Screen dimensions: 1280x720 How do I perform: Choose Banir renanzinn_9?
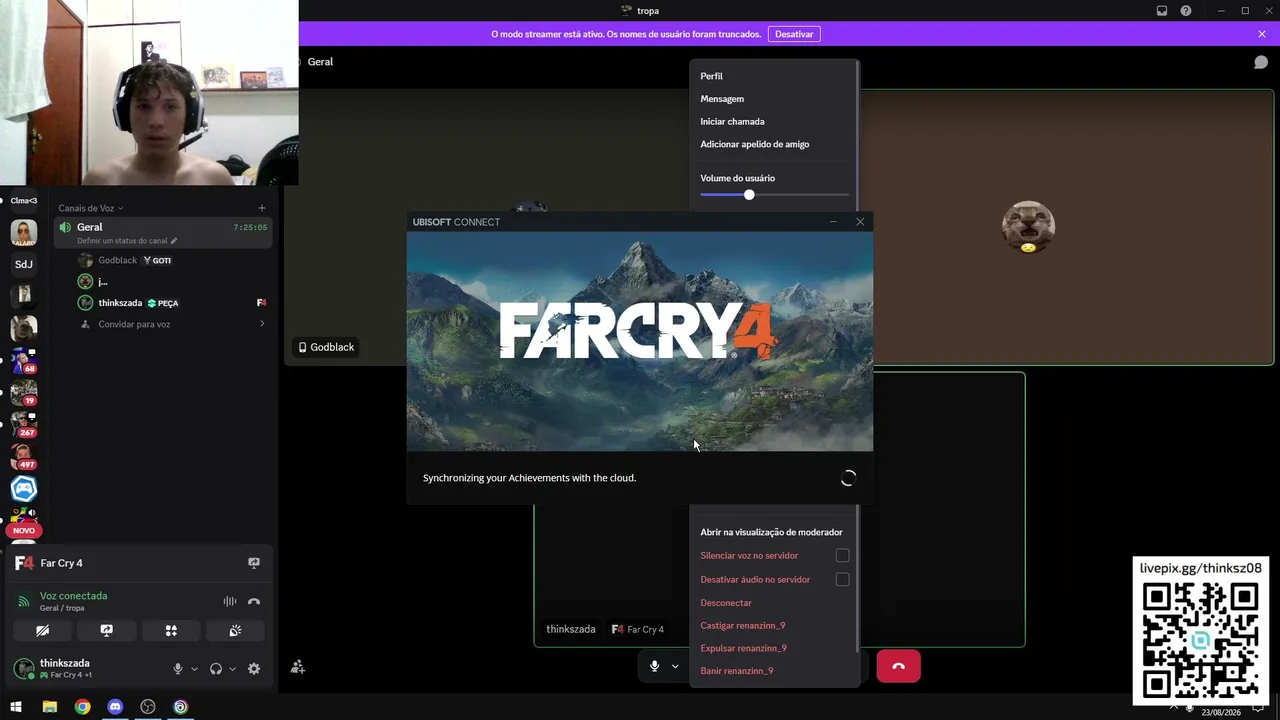tap(736, 671)
